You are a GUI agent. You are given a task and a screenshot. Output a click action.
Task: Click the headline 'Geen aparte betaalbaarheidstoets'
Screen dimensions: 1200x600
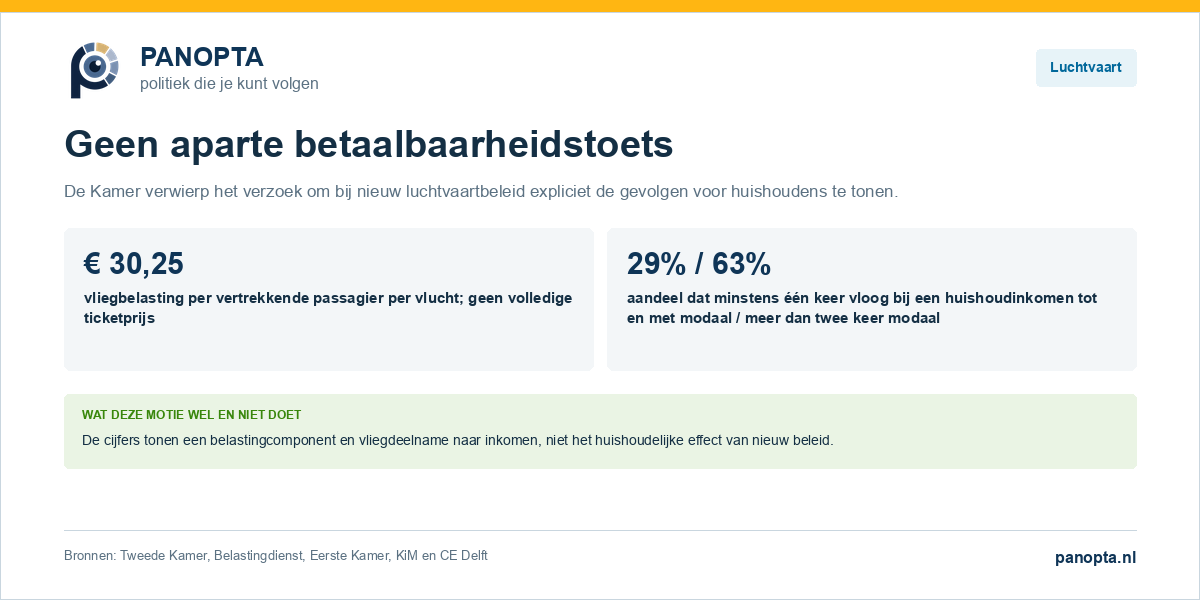(x=369, y=145)
